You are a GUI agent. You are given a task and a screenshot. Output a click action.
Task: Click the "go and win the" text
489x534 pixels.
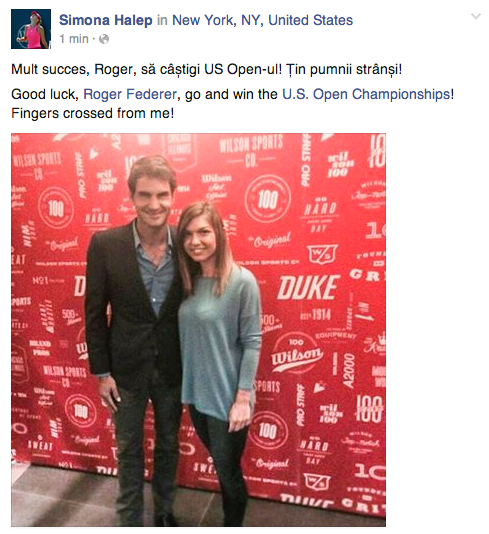pyautogui.click(x=231, y=94)
